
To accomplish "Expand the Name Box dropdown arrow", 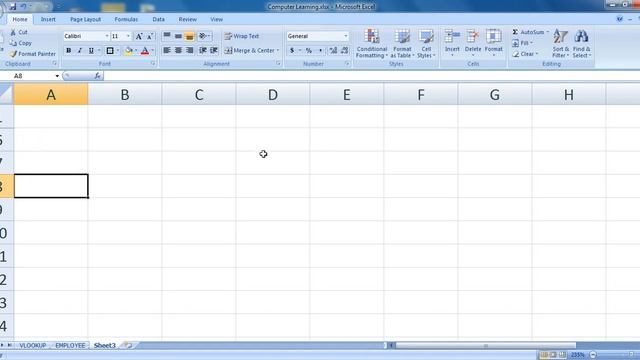I will [57, 76].
